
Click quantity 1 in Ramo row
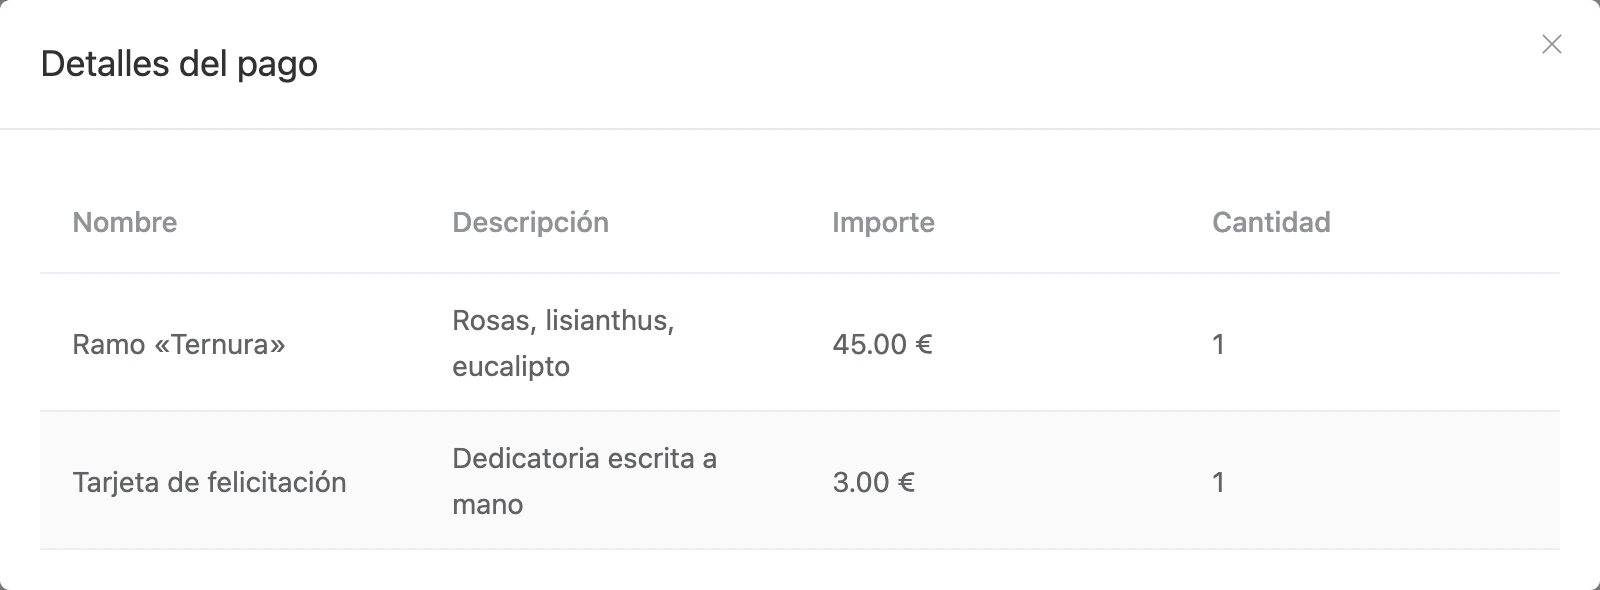1218,344
